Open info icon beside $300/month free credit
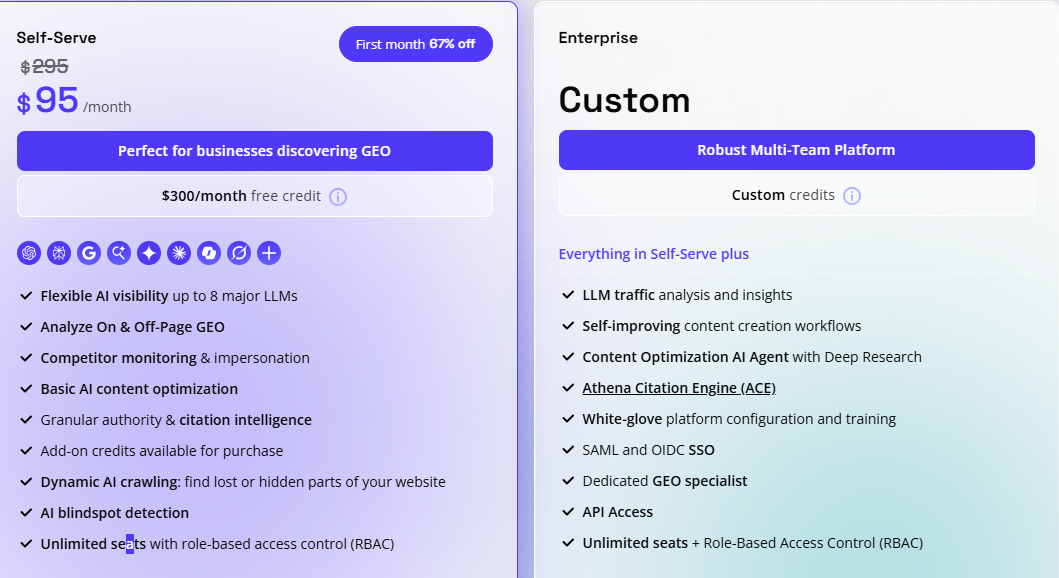Viewport: 1059px width, 578px height. (x=338, y=196)
